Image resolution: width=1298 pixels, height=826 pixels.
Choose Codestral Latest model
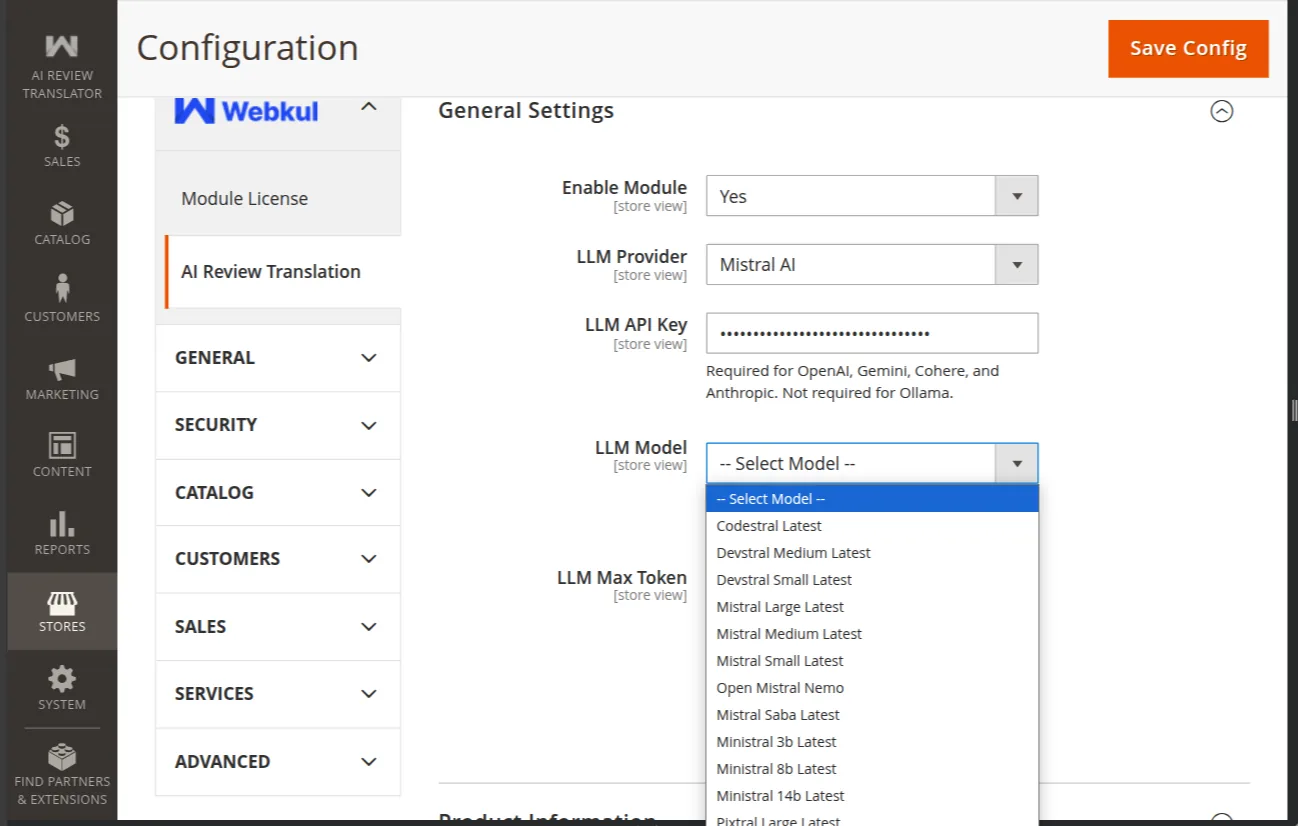point(872,525)
